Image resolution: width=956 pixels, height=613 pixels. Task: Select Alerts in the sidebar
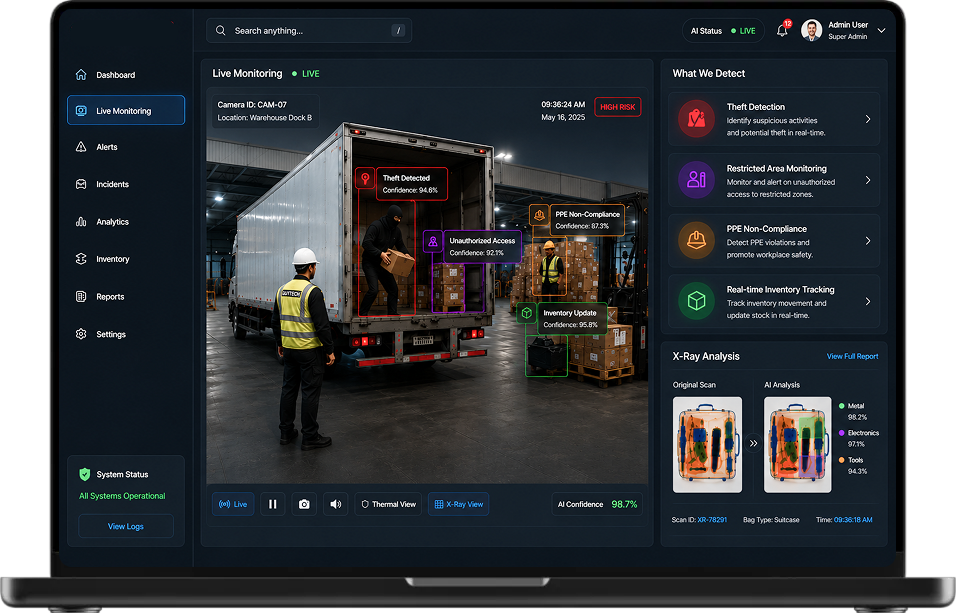(x=126, y=146)
